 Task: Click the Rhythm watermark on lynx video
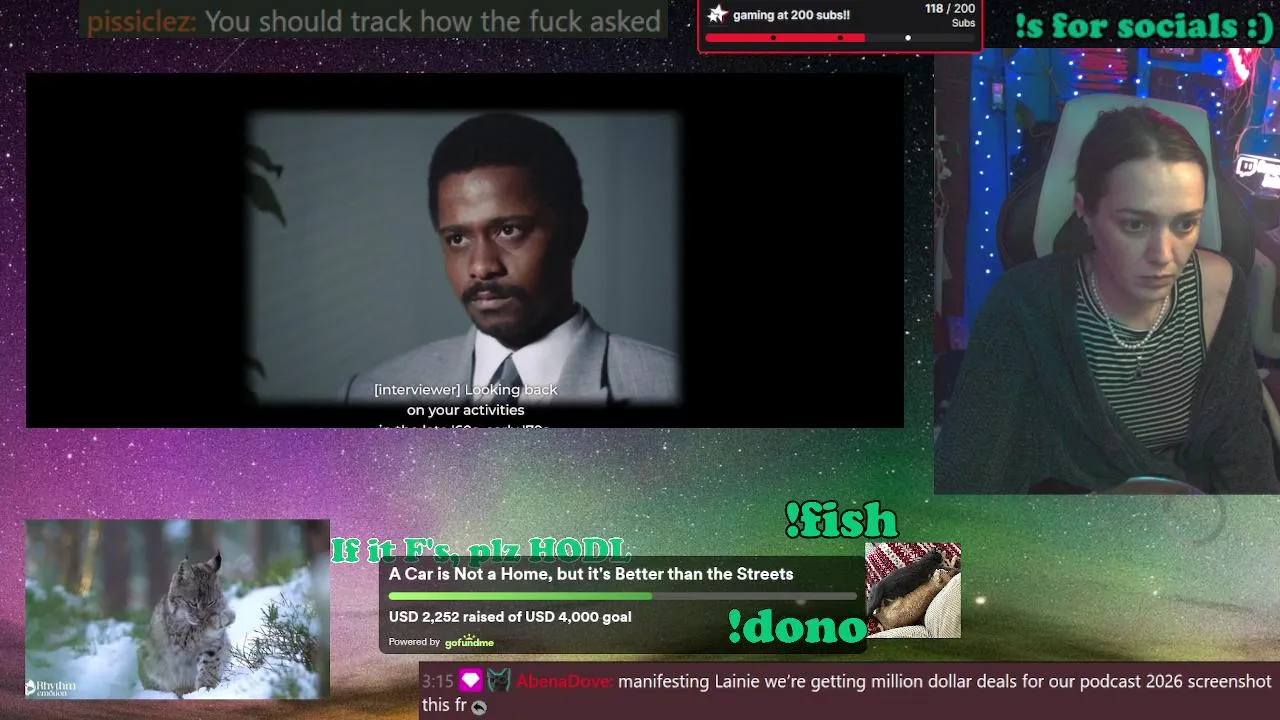click(x=50, y=687)
